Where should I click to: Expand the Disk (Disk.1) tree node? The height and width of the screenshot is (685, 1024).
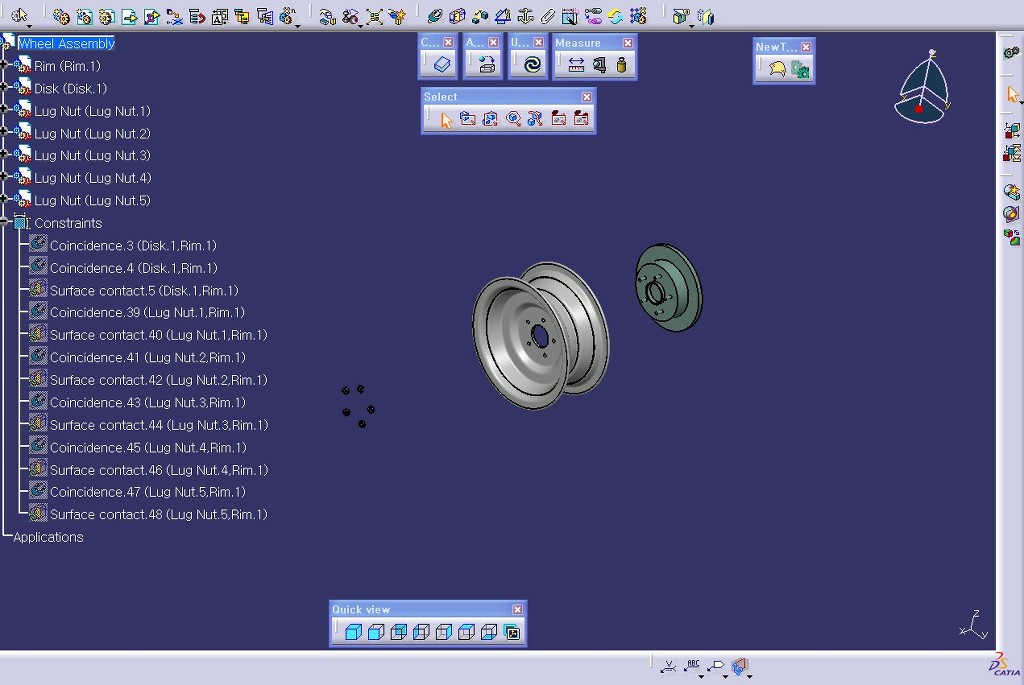click(x=5, y=88)
